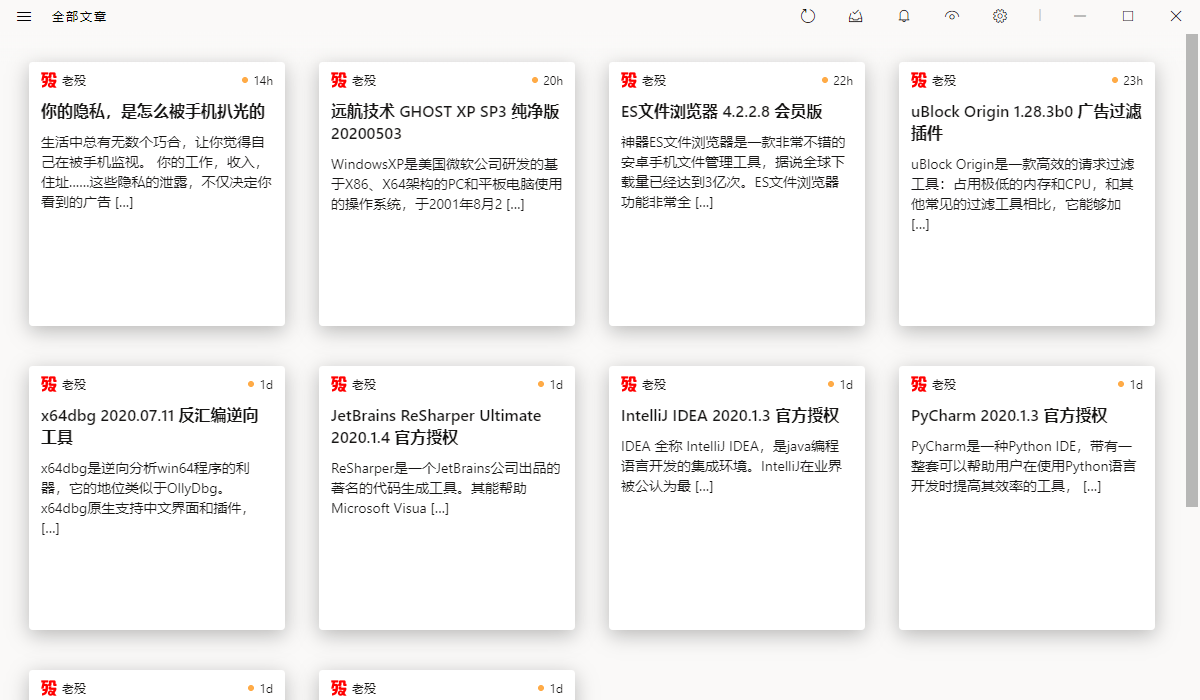Minimize the reader window
This screenshot has height=700, width=1200.
[1080, 16]
